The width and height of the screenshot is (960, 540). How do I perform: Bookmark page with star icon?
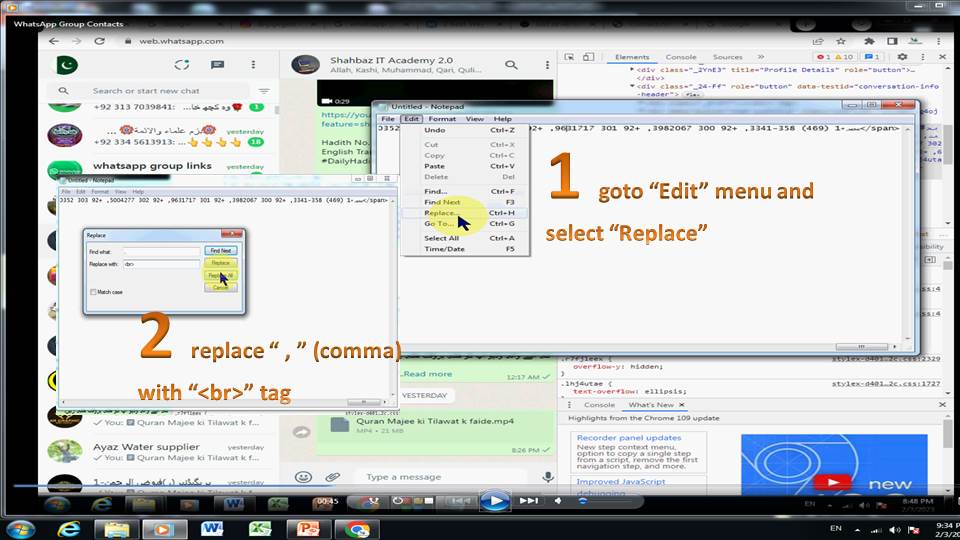click(841, 41)
